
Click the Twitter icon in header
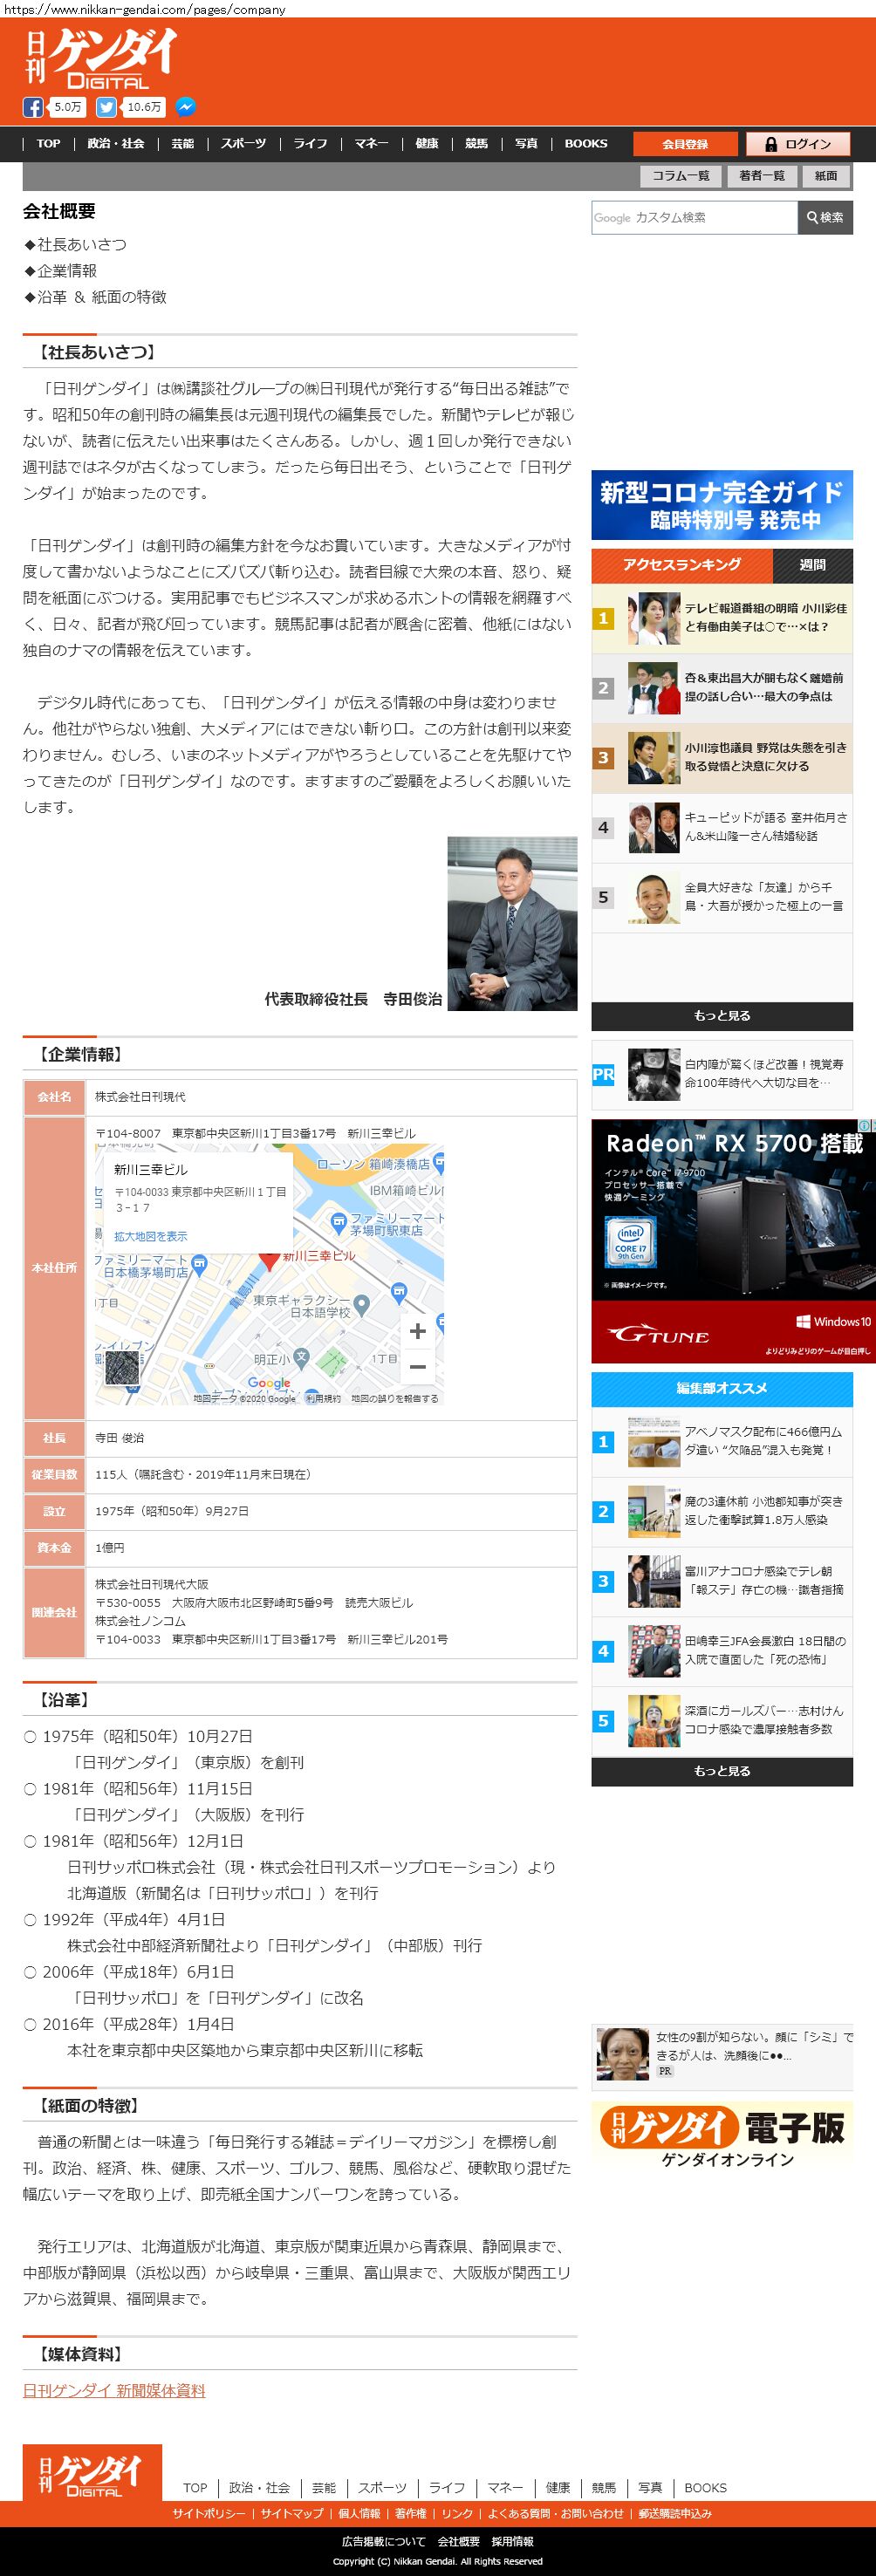(106, 107)
